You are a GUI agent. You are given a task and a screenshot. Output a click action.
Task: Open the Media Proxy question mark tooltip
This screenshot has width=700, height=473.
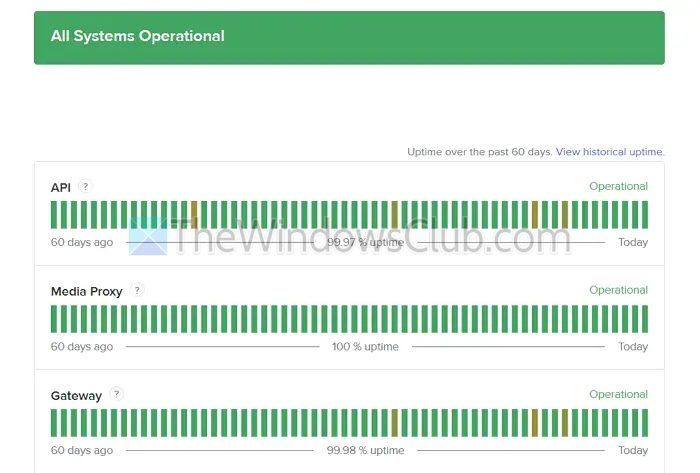click(x=137, y=290)
